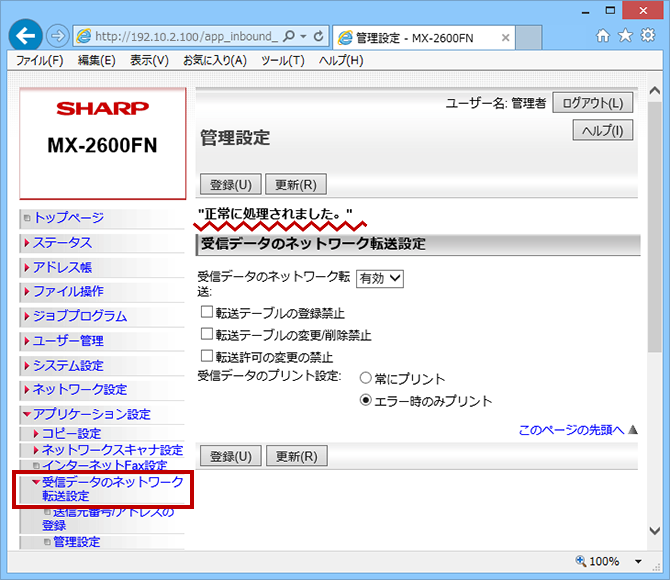The width and height of the screenshot is (670, 580).
Task: Open the browser Home icon
Action: [602, 36]
